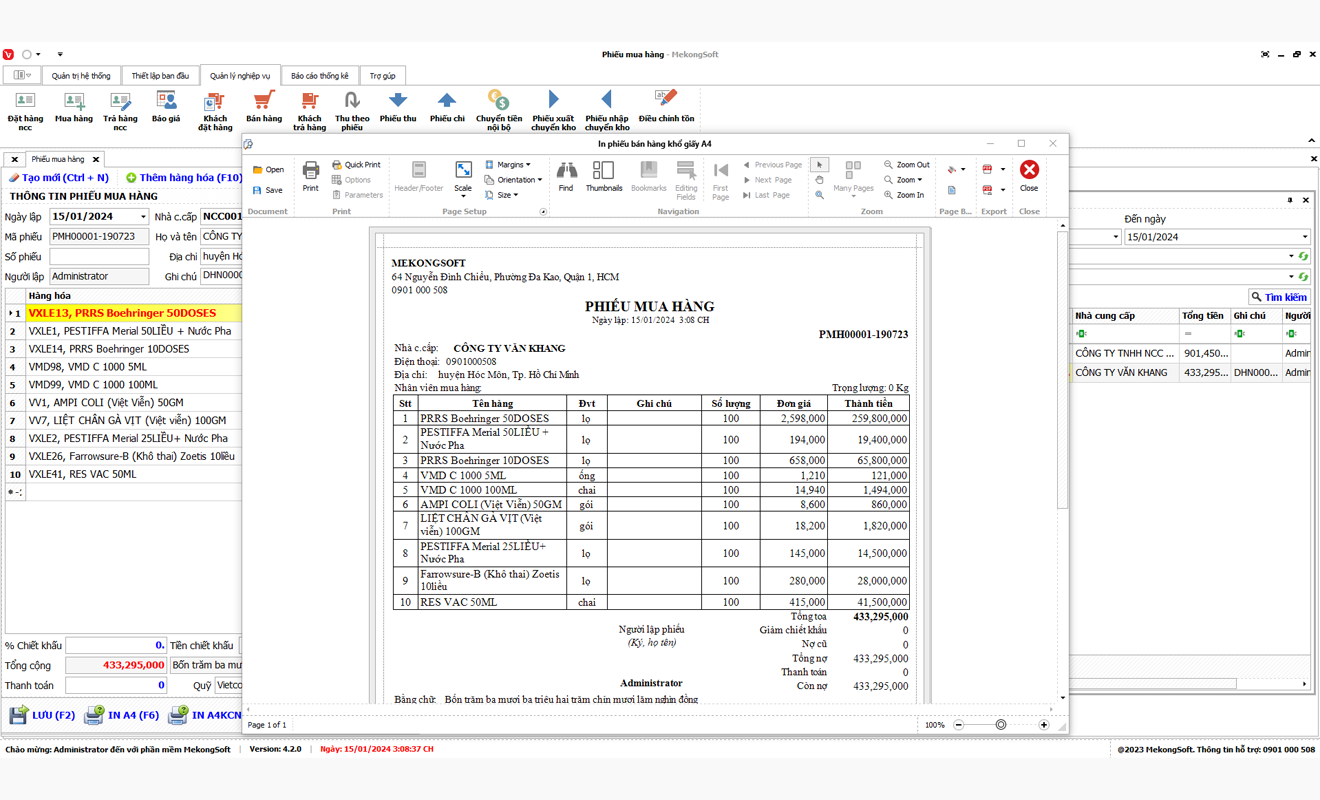Click the Tổng tiền column header
The height and width of the screenshot is (800, 1320).
coord(1204,316)
